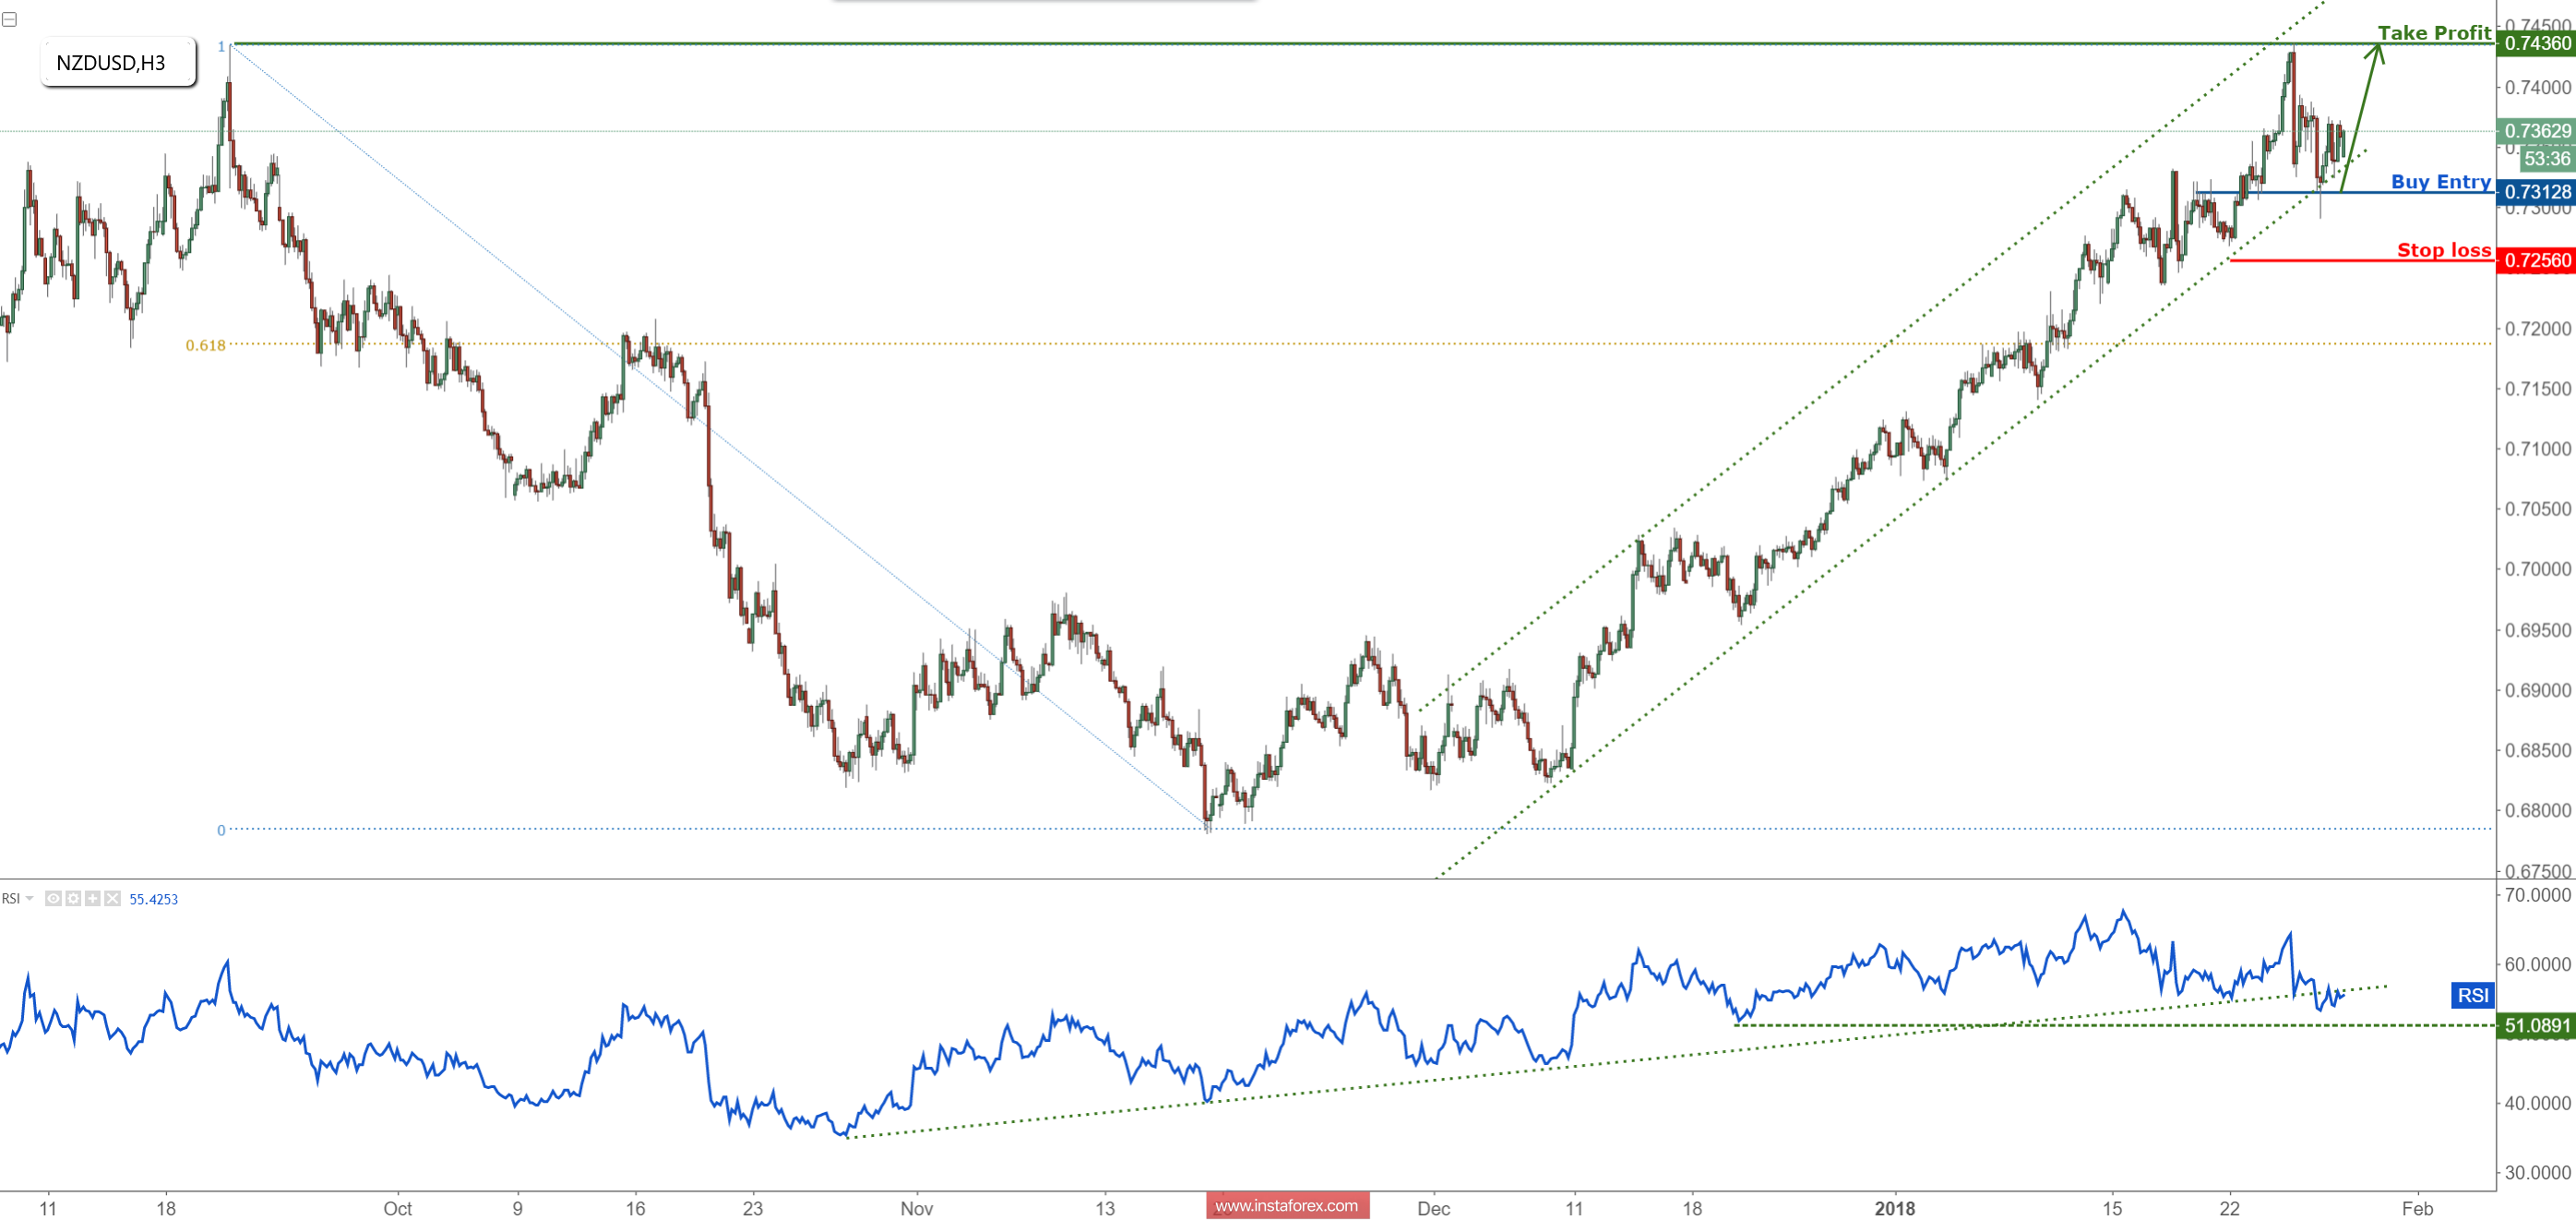Screen dimensions: 2576x1220
Task: Open the RSI dropdown arrow
Action: (30, 899)
